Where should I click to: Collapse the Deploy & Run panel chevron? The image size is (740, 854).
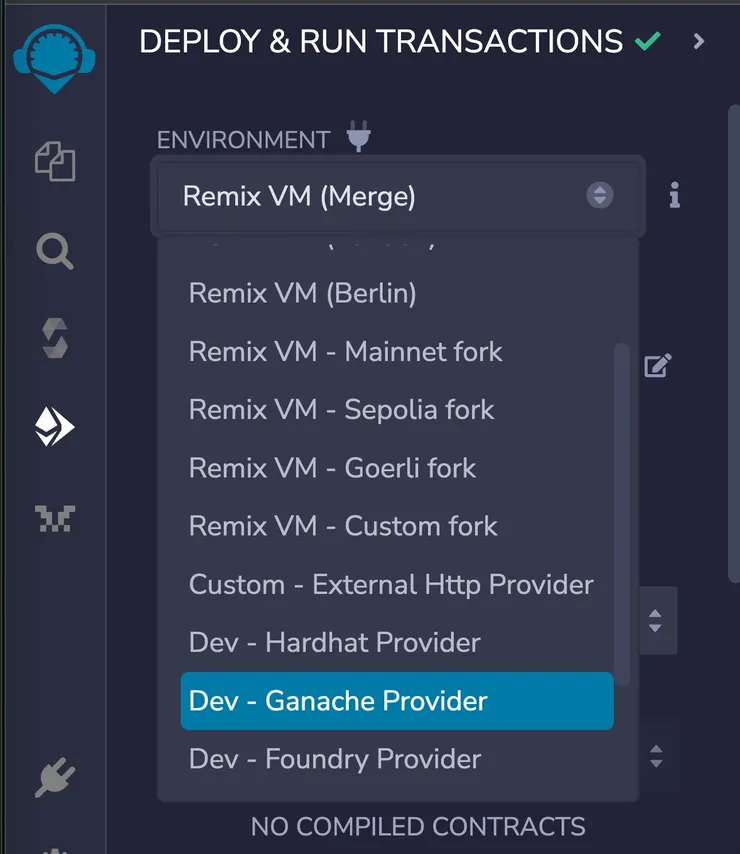(x=699, y=41)
